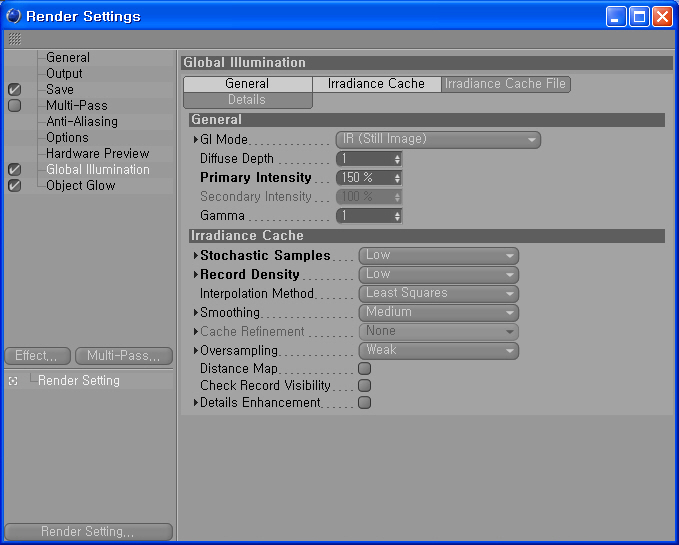This screenshot has height=545, width=679.
Task: Click the Multi-Pass... button
Action: click(124, 356)
